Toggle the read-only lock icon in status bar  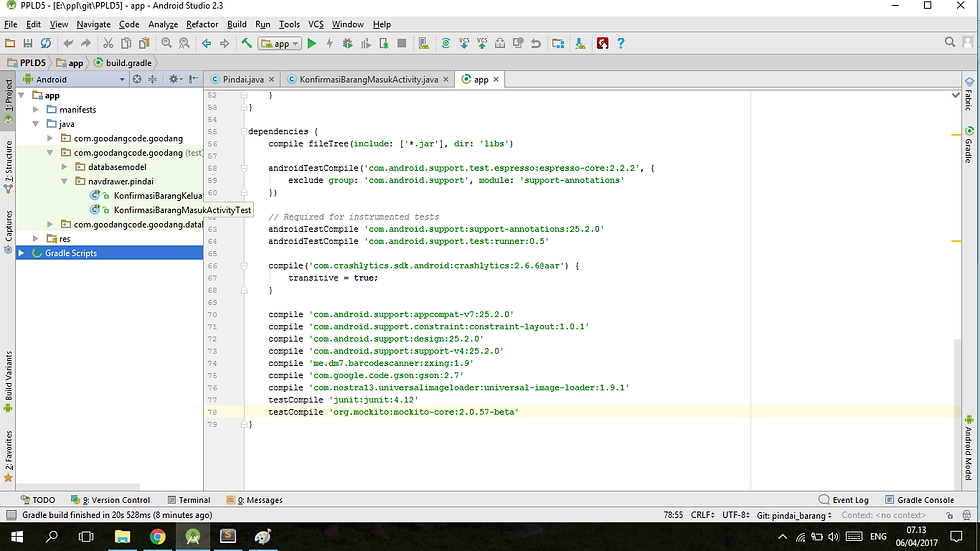click(x=949, y=515)
